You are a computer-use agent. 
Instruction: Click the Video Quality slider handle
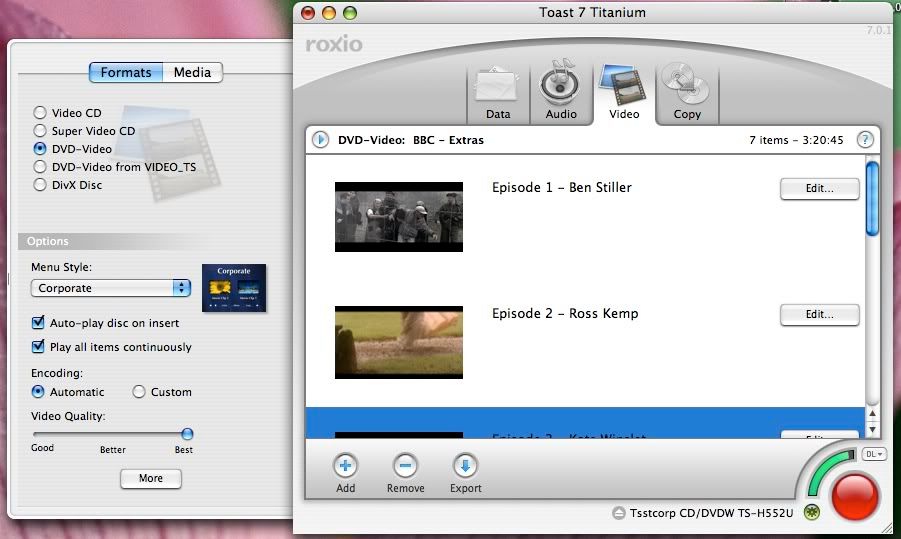point(187,434)
